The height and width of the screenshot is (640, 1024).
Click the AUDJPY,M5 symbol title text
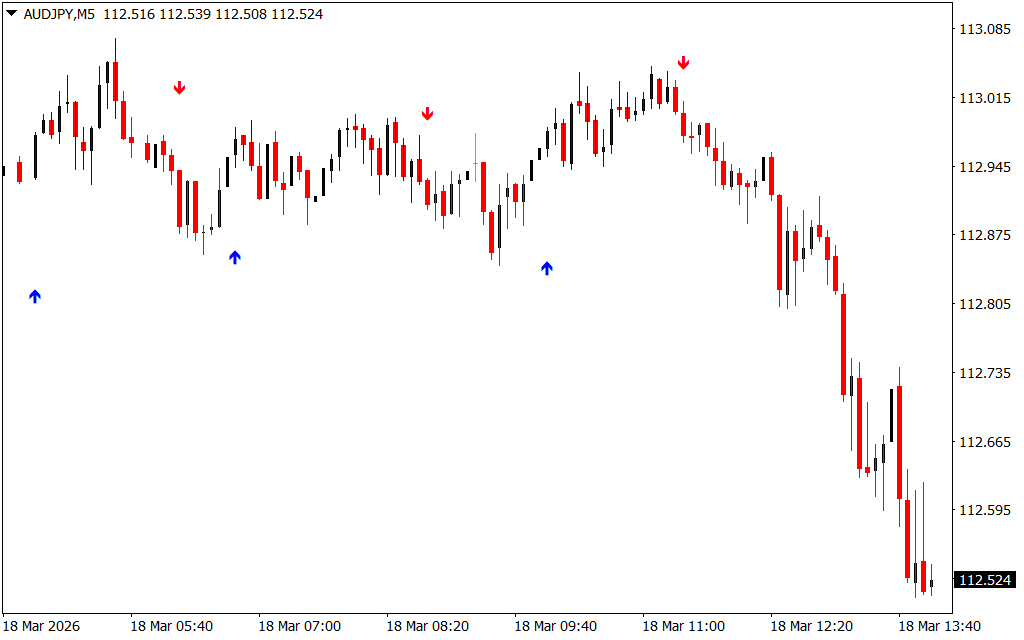coord(60,14)
